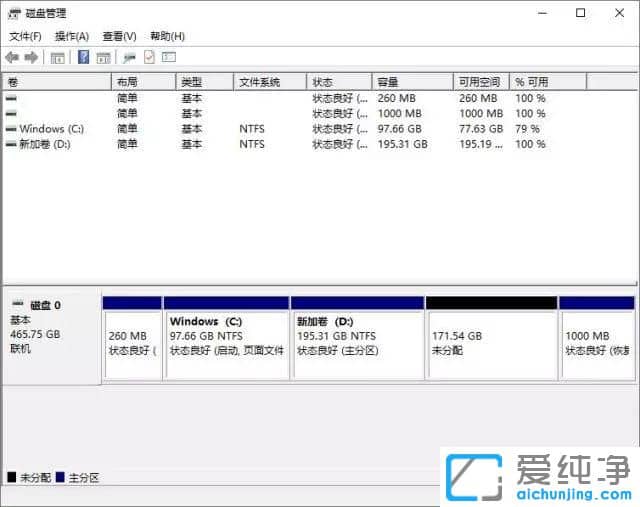Click the 磁盘 0 disk label panel
Viewport: 640px width, 507px height.
52,335
